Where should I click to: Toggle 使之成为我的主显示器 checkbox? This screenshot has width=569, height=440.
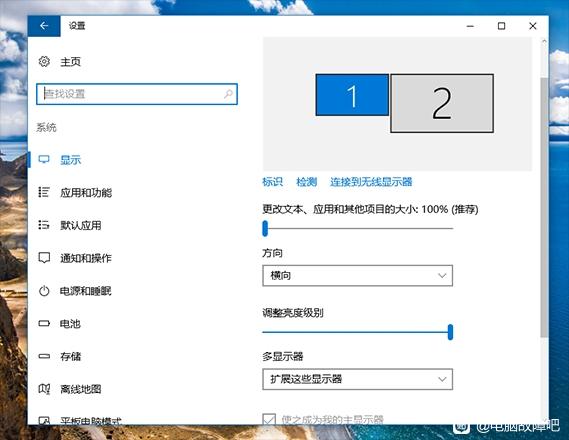pos(269,419)
